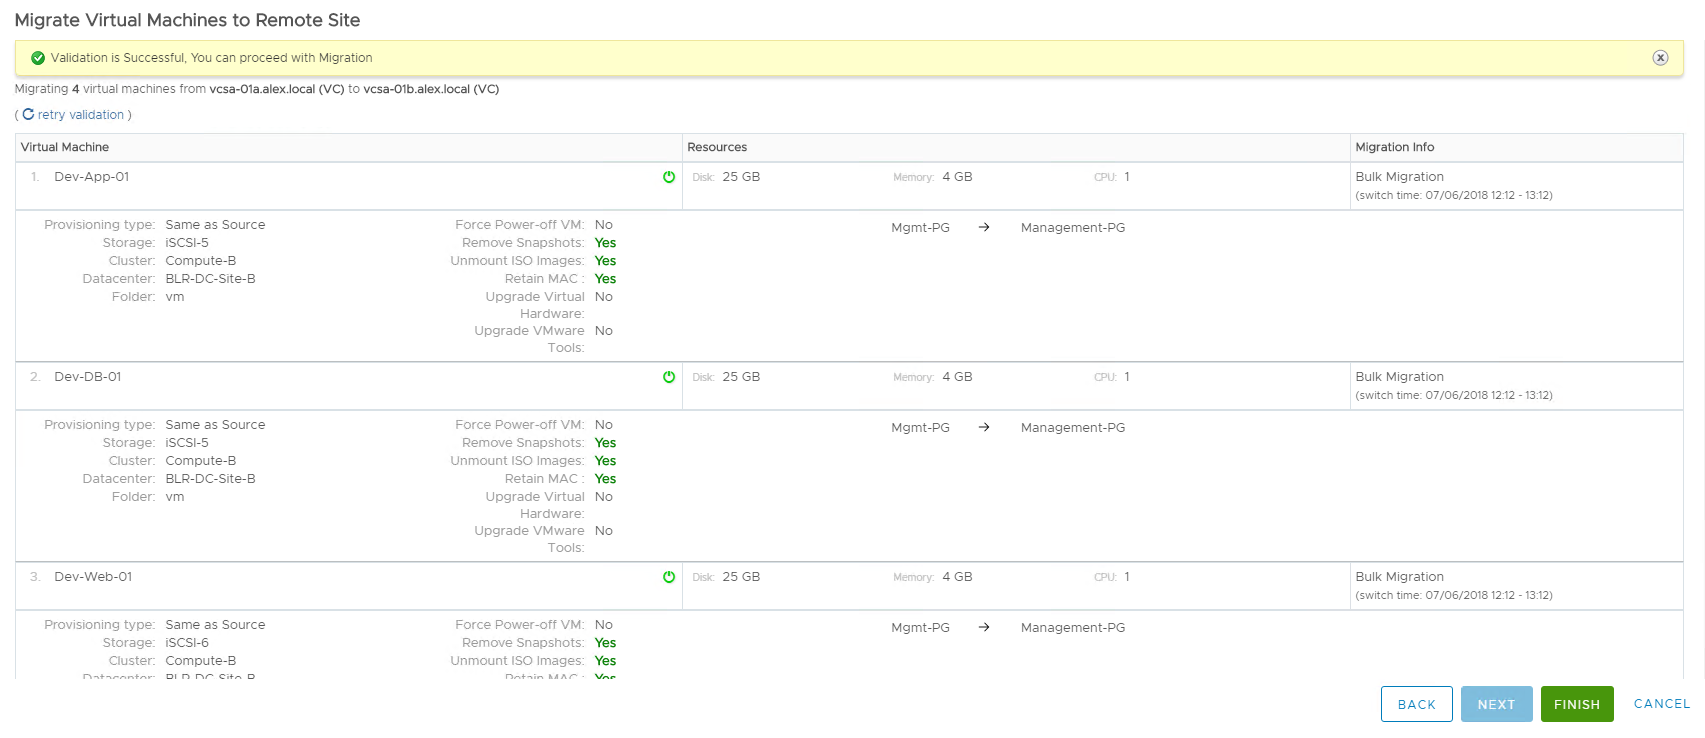Viewport: 1705px width, 738px height.
Task: Click the network mapping arrow for Dev-Web-01
Action: (x=984, y=628)
